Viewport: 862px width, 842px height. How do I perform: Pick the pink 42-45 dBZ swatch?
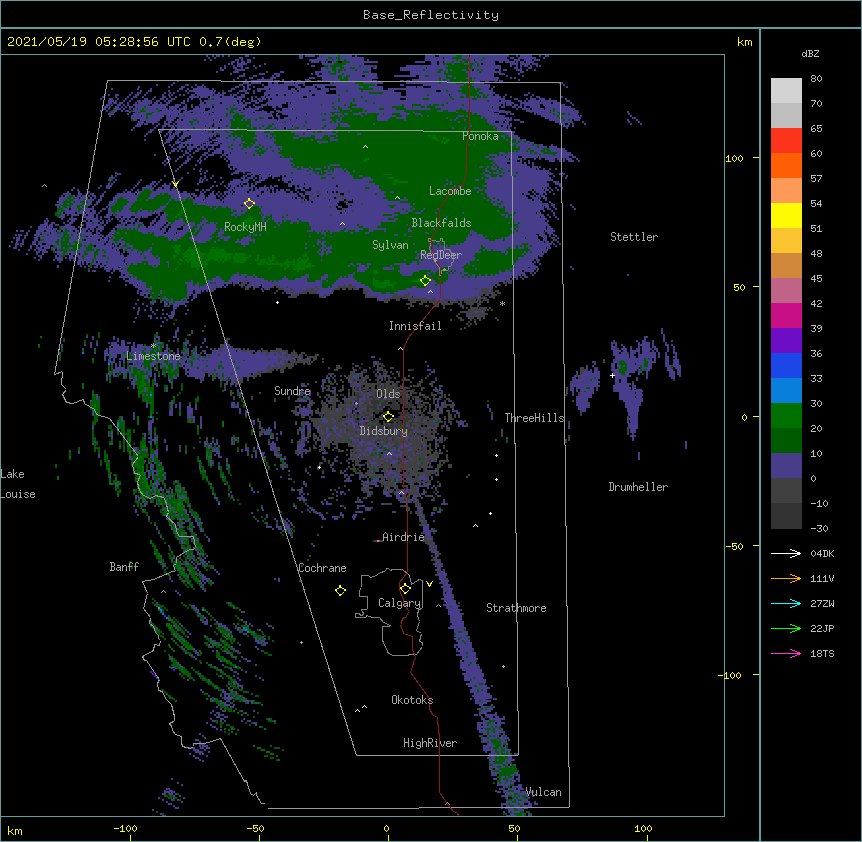[x=786, y=291]
